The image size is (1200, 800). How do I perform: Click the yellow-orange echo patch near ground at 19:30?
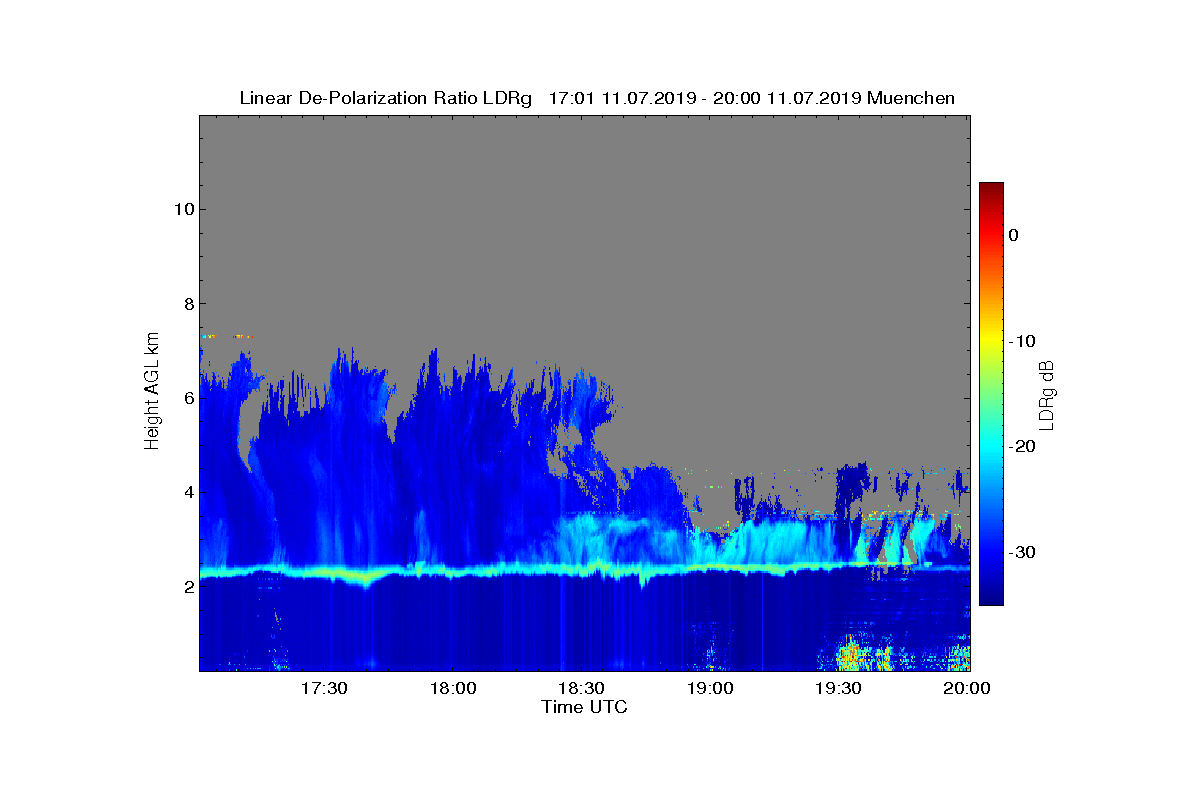(x=851, y=656)
